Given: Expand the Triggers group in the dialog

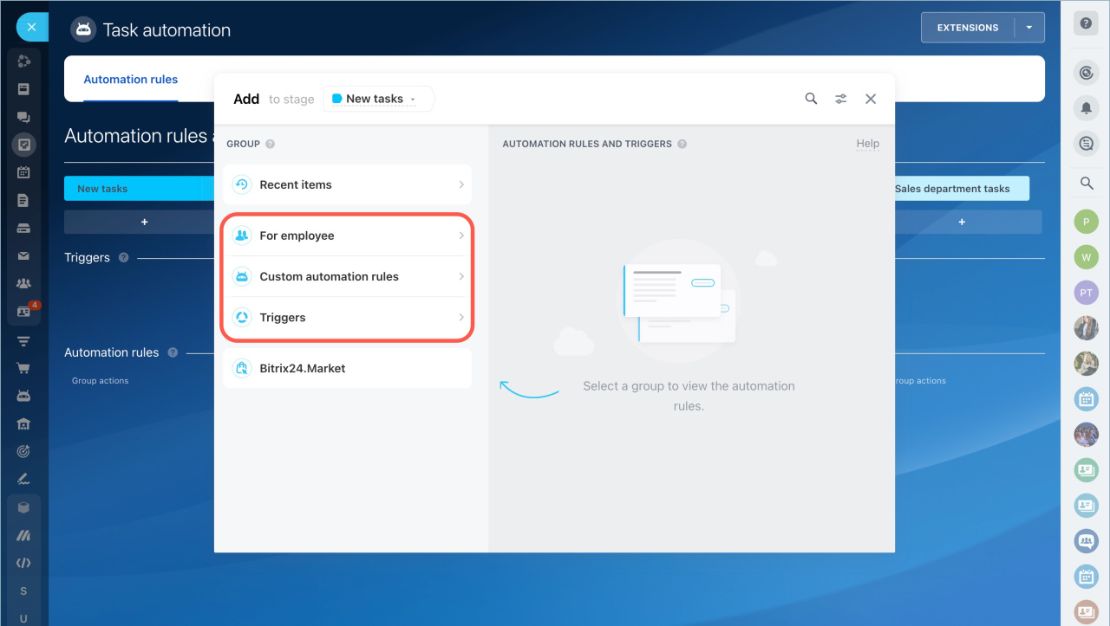Looking at the screenshot, I should tap(348, 317).
